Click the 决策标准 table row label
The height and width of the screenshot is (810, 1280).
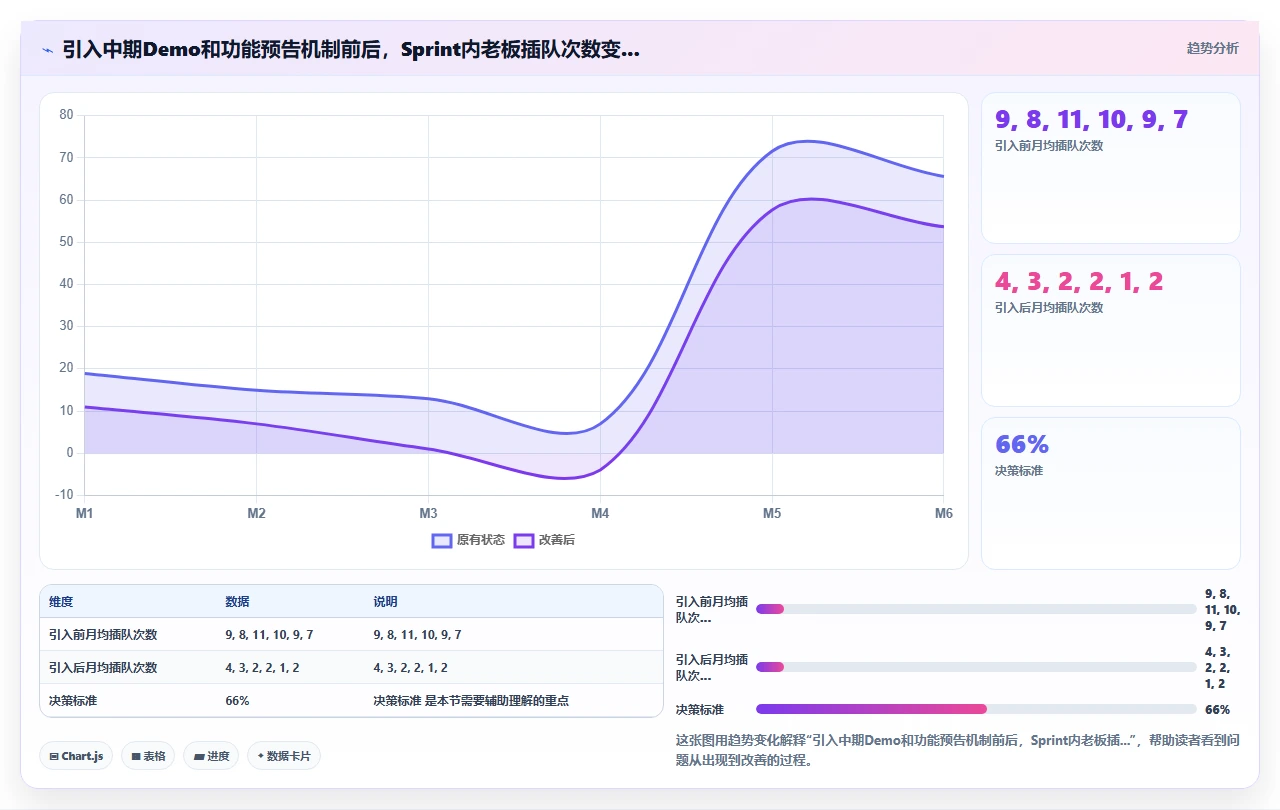click(73, 701)
